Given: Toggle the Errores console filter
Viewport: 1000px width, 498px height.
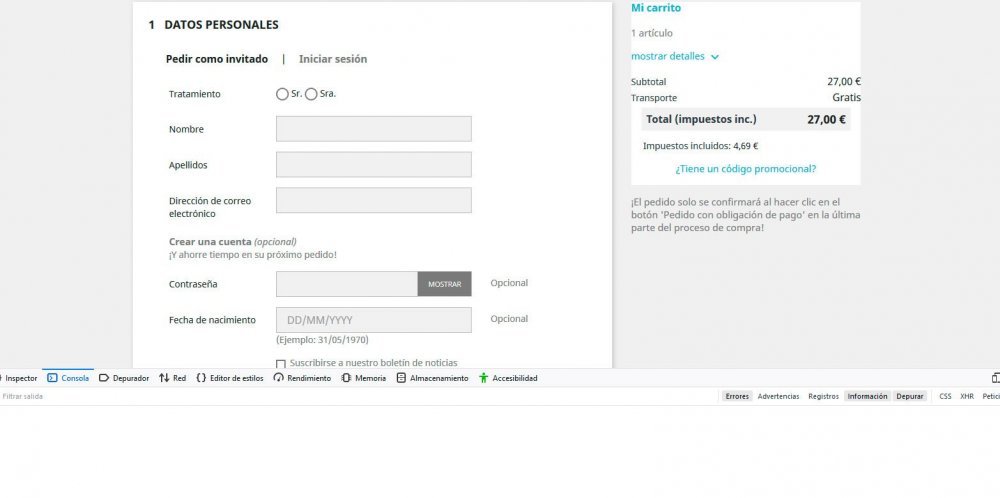Looking at the screenshot, I should [737, 397].
